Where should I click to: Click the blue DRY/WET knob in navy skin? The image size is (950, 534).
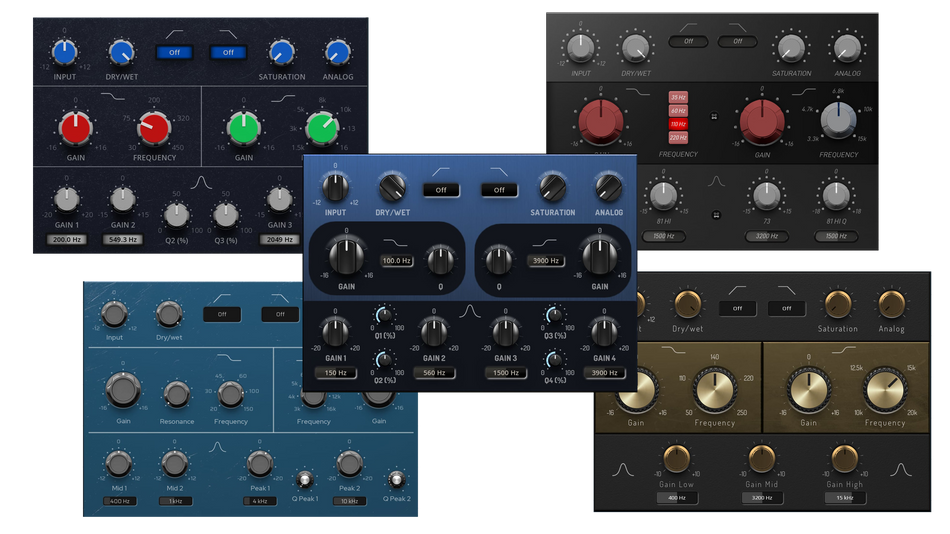121,53
